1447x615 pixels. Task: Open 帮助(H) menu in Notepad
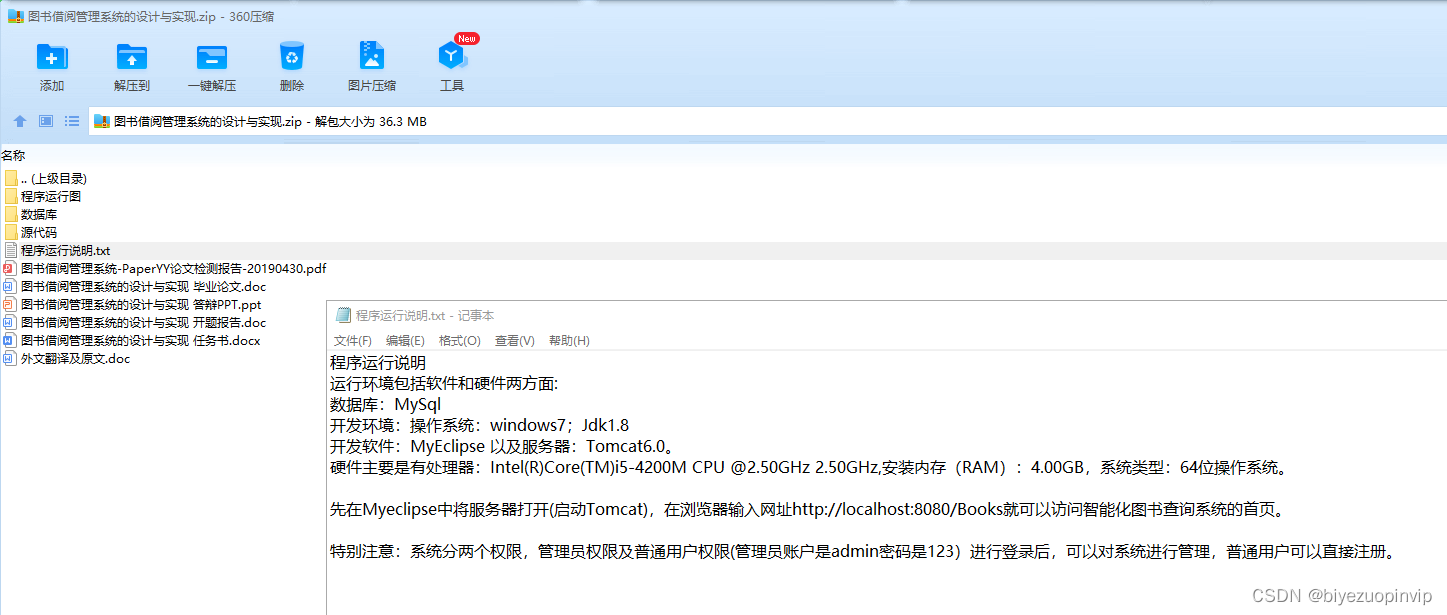tap(569, 341)
